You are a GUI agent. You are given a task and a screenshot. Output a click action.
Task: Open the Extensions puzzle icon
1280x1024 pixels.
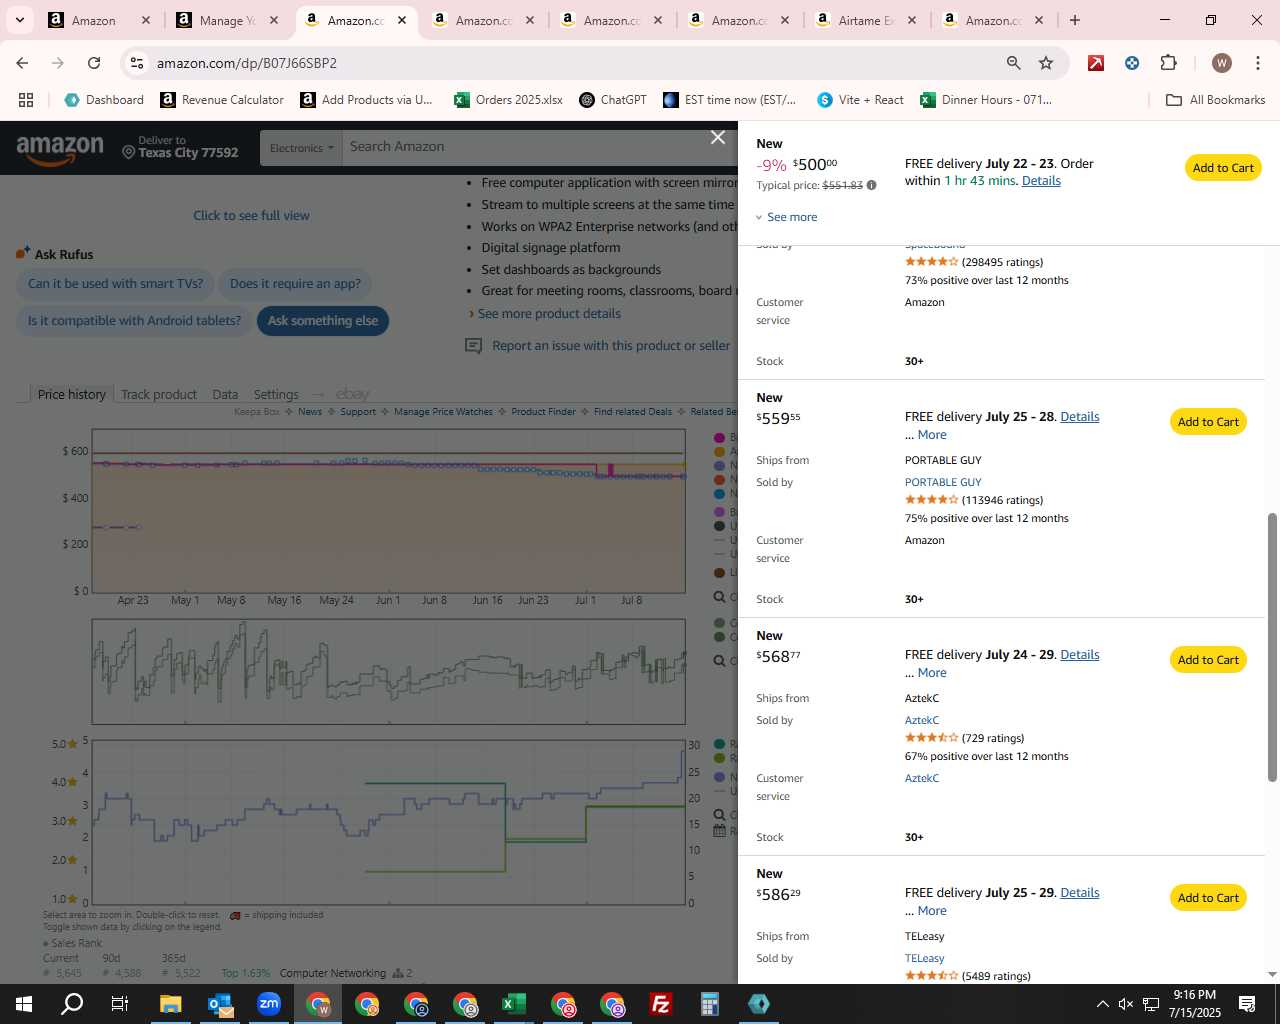[1168, 63]
